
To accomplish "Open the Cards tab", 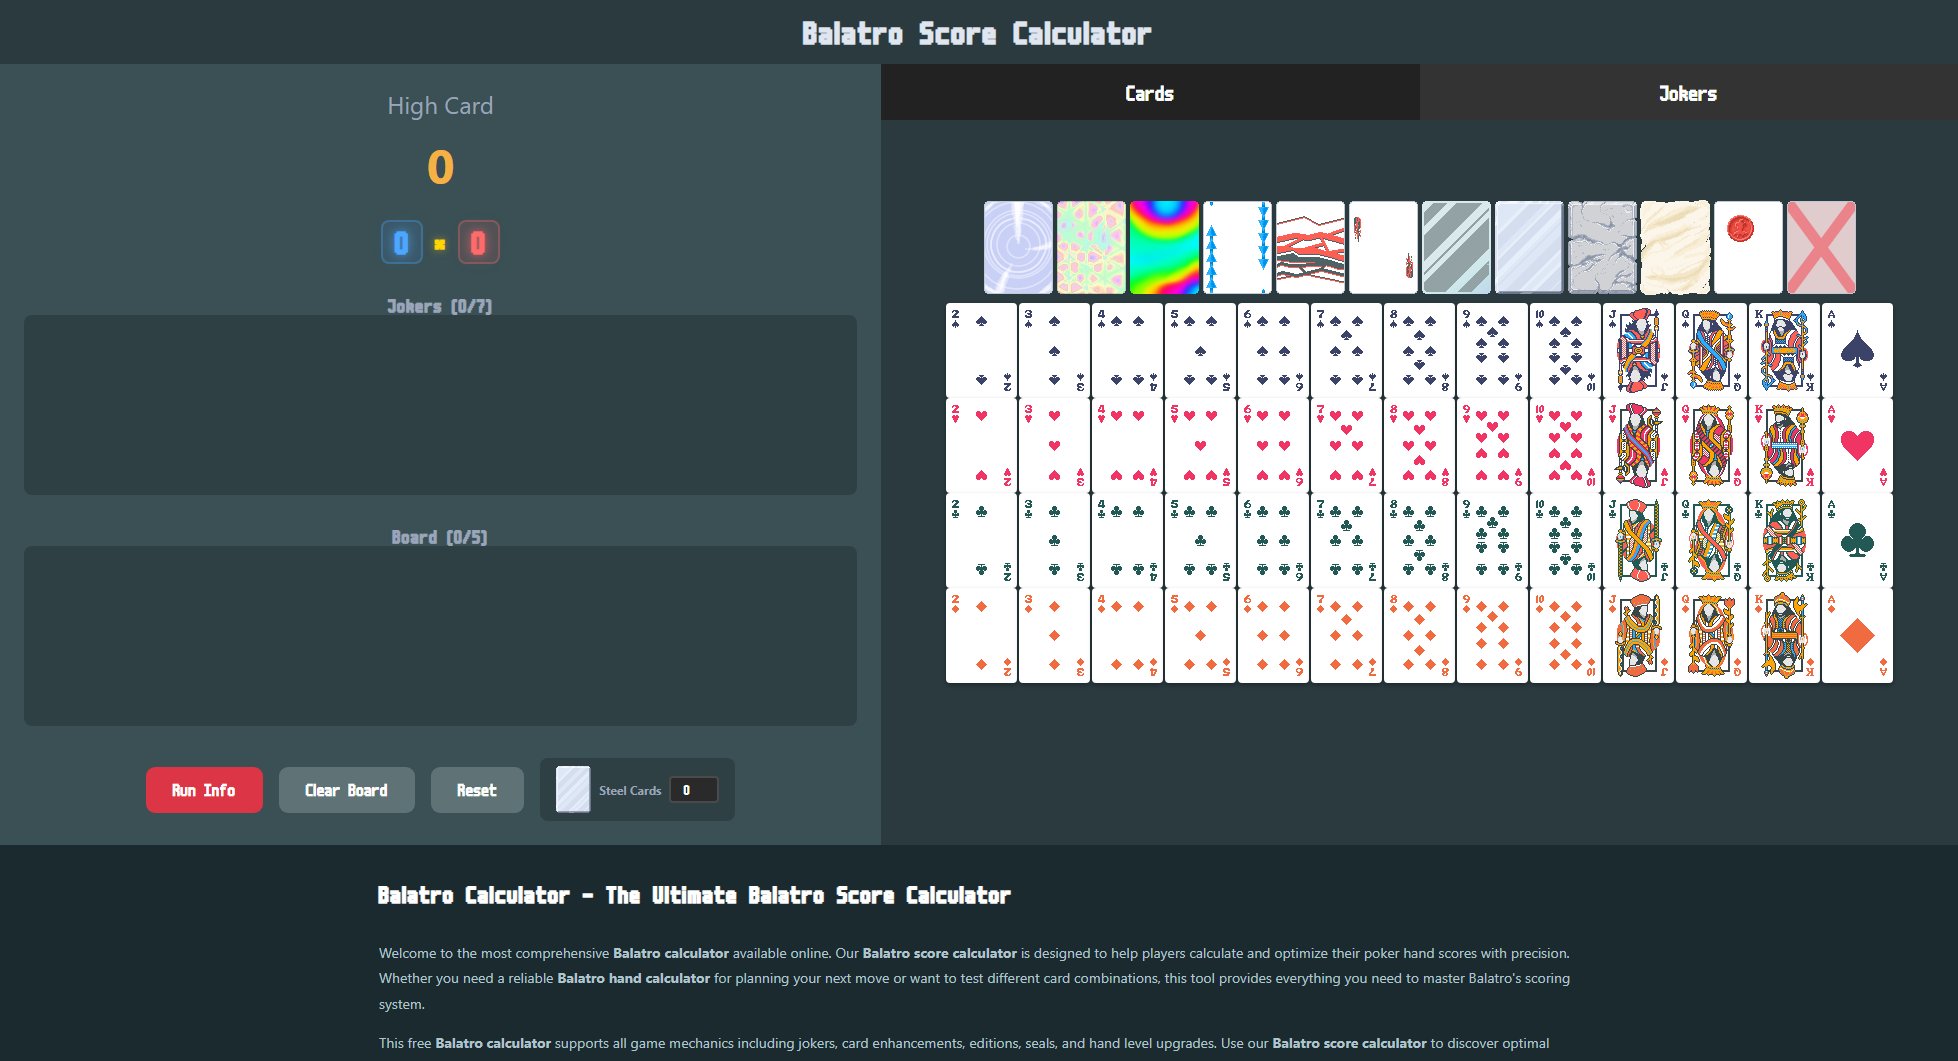I will [1149, 93].
